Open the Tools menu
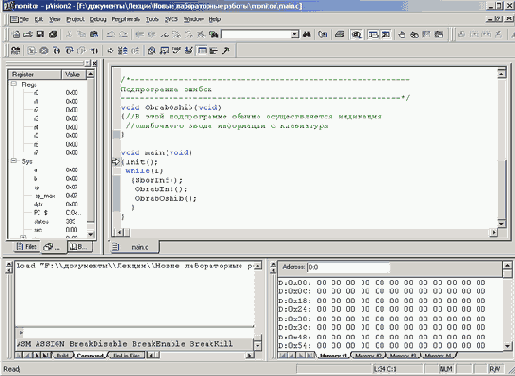The image size is (515, 376). coord(152,19)
